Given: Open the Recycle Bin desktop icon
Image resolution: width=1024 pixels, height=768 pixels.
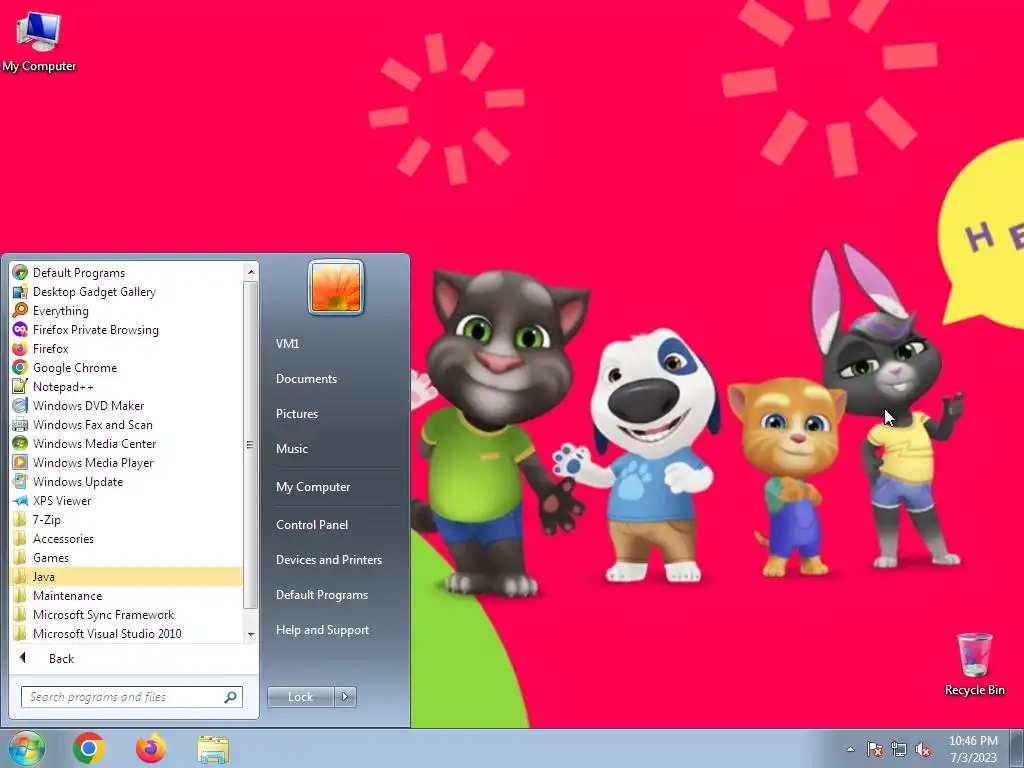Looking at the screenshot, I should point(974,664).
